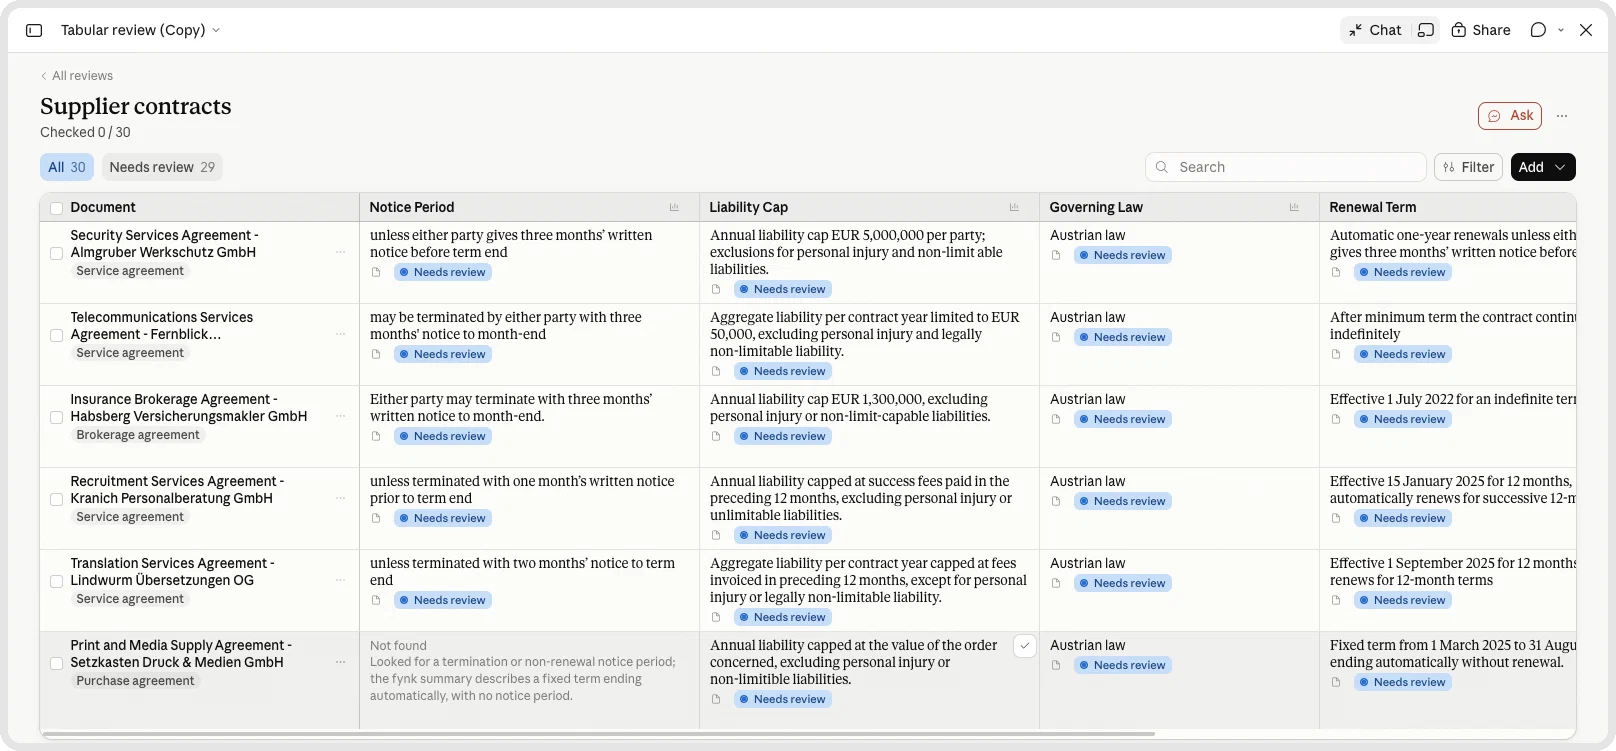1616x751 pixels.
Task: Go back to All reviews
Action: click(77, 76)
